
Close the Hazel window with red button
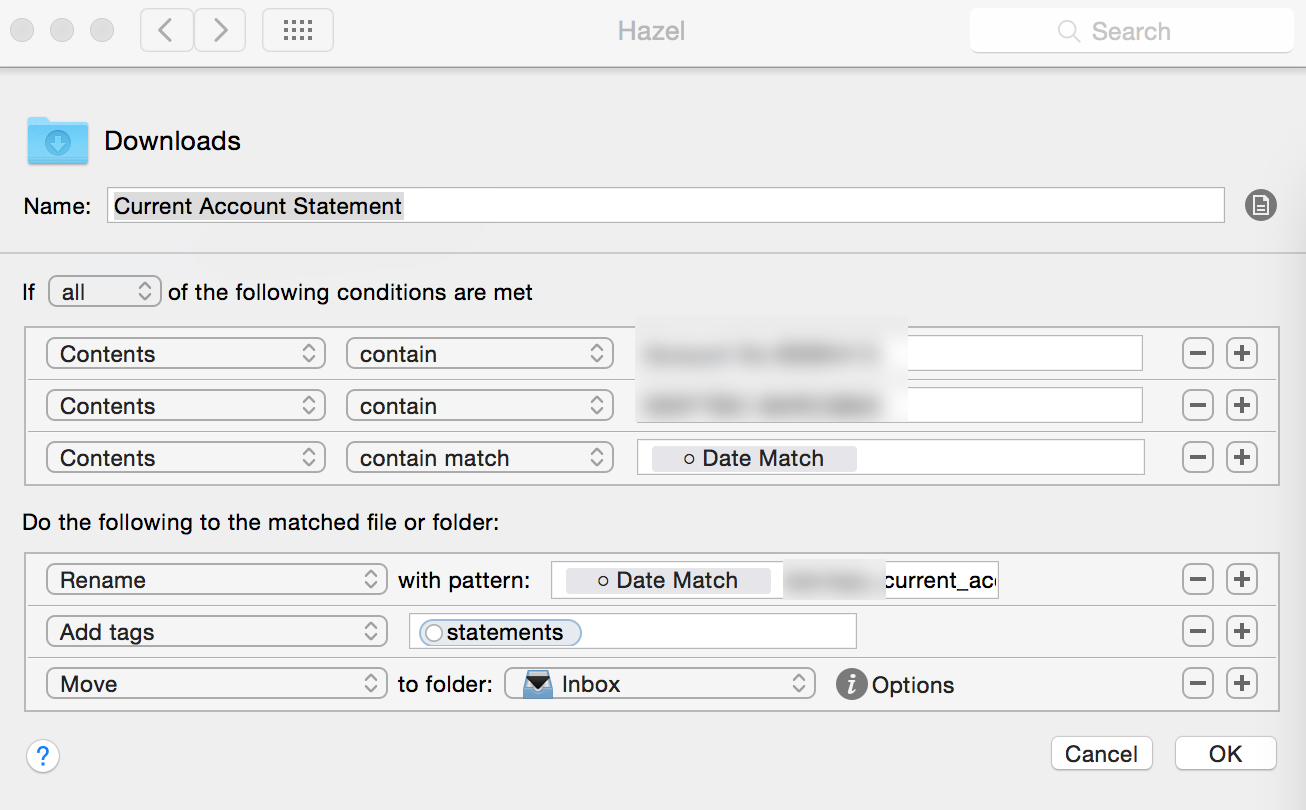click(x=23, y=30)
